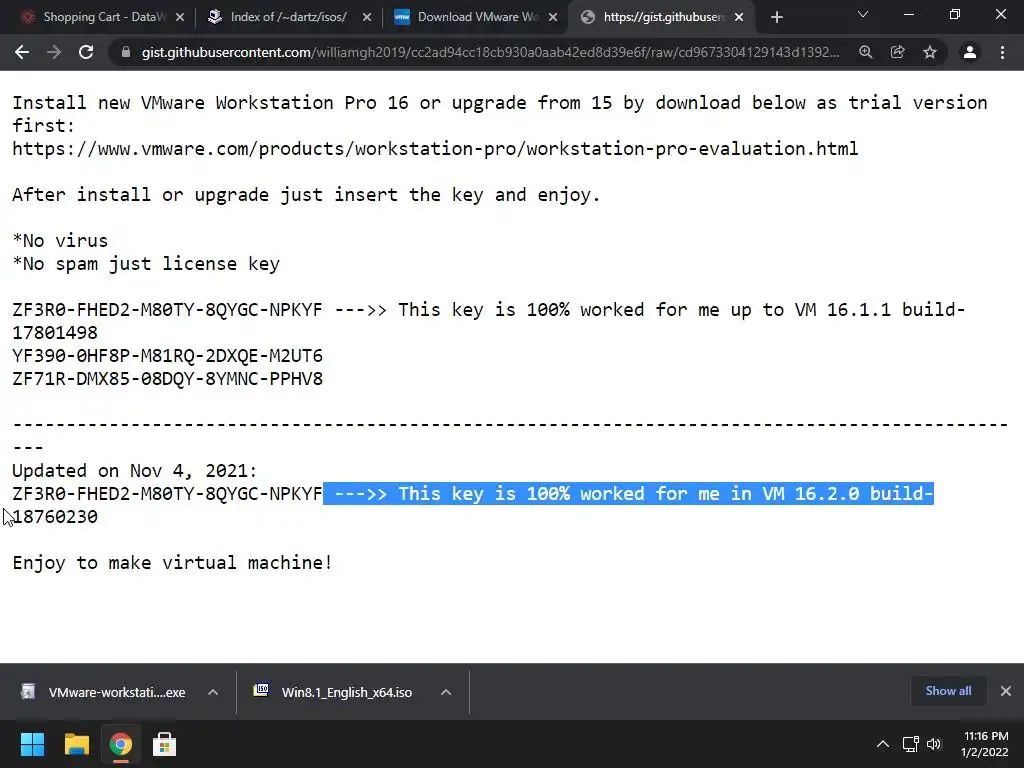Click the key ZF71R-DMX85-08DQY-8YMNC-PPHV8
This screenshot has width=1024, height=768.
coord(167,379)
